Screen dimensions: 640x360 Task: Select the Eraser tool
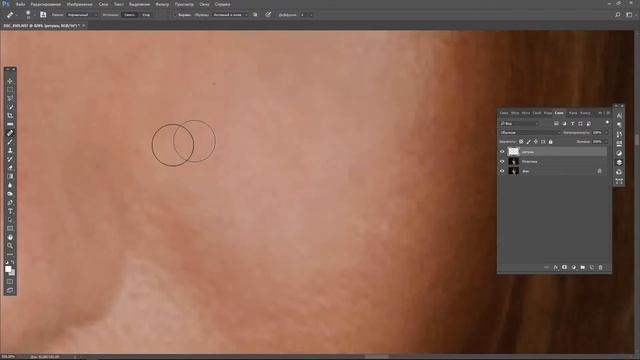click(x=10, y=168)
